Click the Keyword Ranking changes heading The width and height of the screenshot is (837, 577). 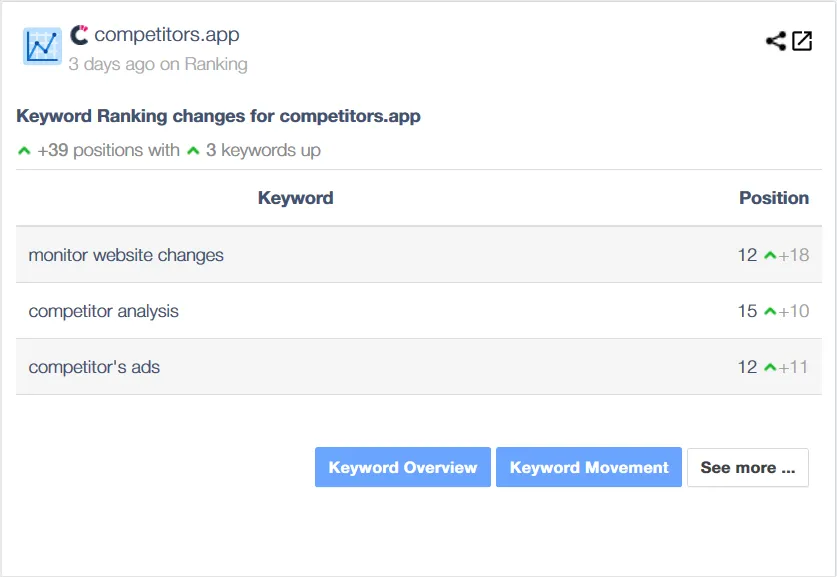tap(218, 116)
